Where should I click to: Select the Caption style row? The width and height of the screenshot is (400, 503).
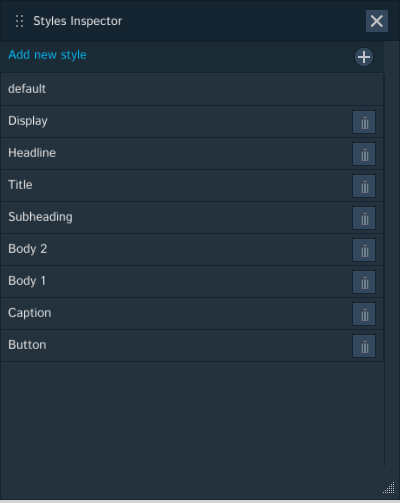(192, 313)
